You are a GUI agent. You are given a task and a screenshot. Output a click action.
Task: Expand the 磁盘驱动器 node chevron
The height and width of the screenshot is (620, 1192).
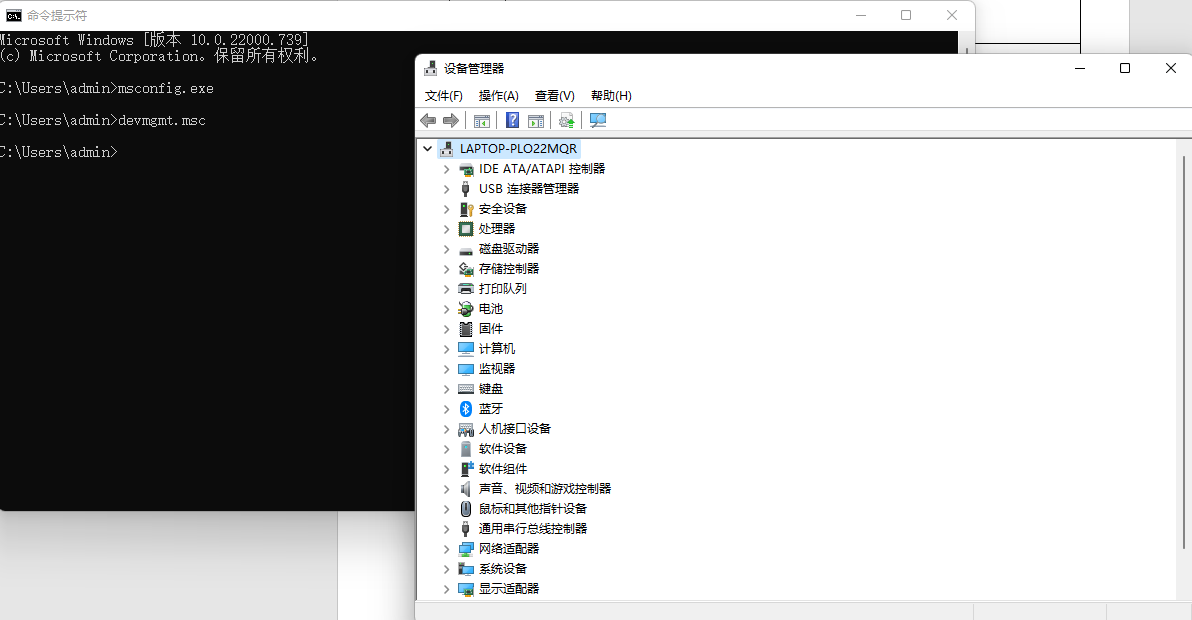coord(447,249)
